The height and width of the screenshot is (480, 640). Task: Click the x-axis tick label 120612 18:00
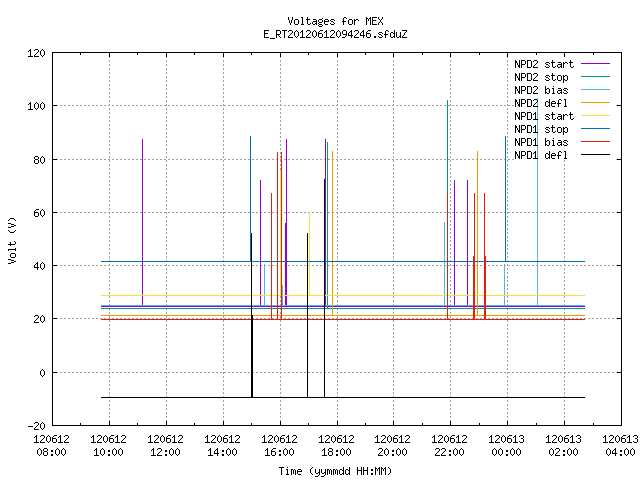coord(336,446)
